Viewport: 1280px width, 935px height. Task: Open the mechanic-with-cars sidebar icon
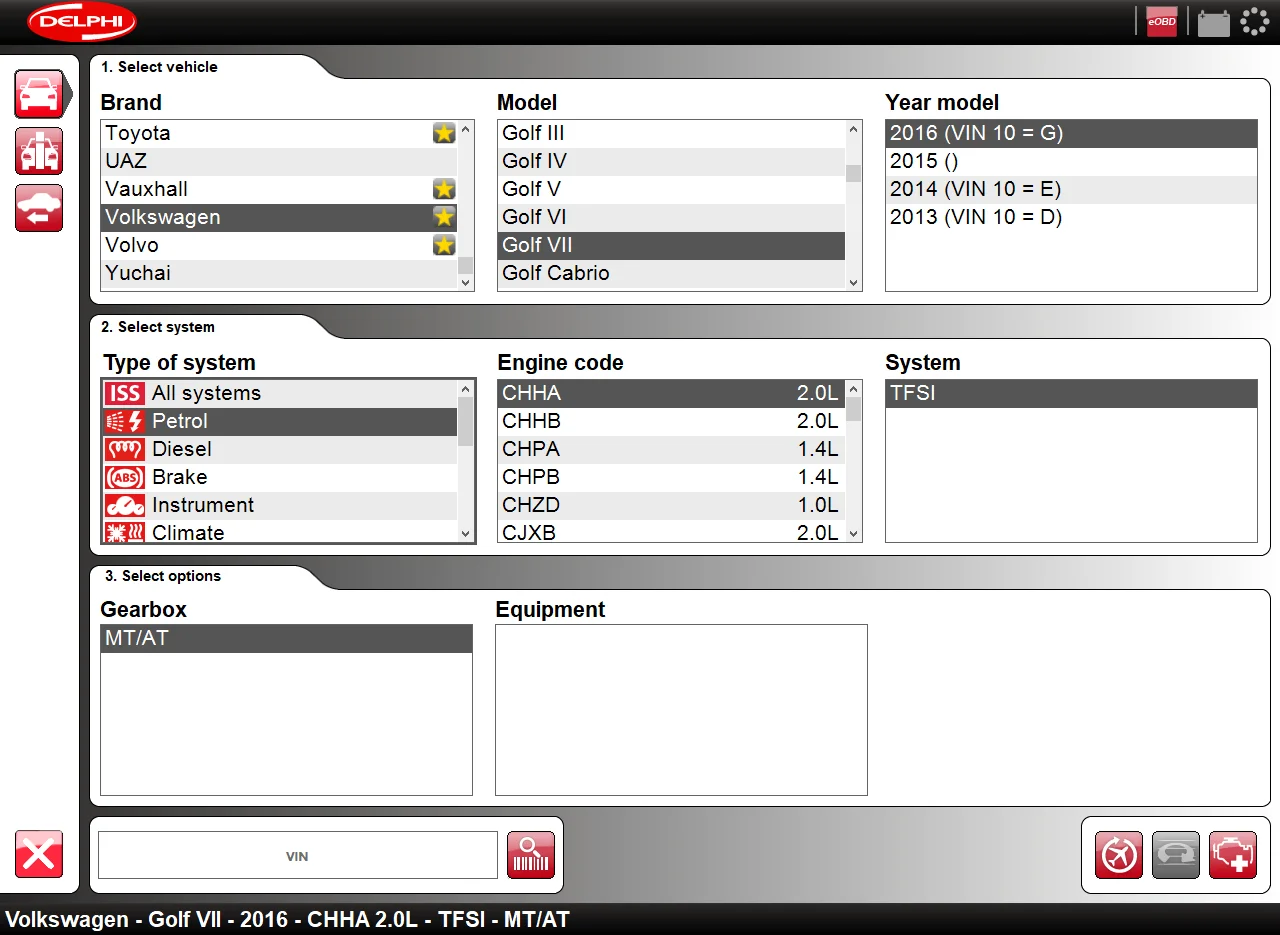pos(39,151)
